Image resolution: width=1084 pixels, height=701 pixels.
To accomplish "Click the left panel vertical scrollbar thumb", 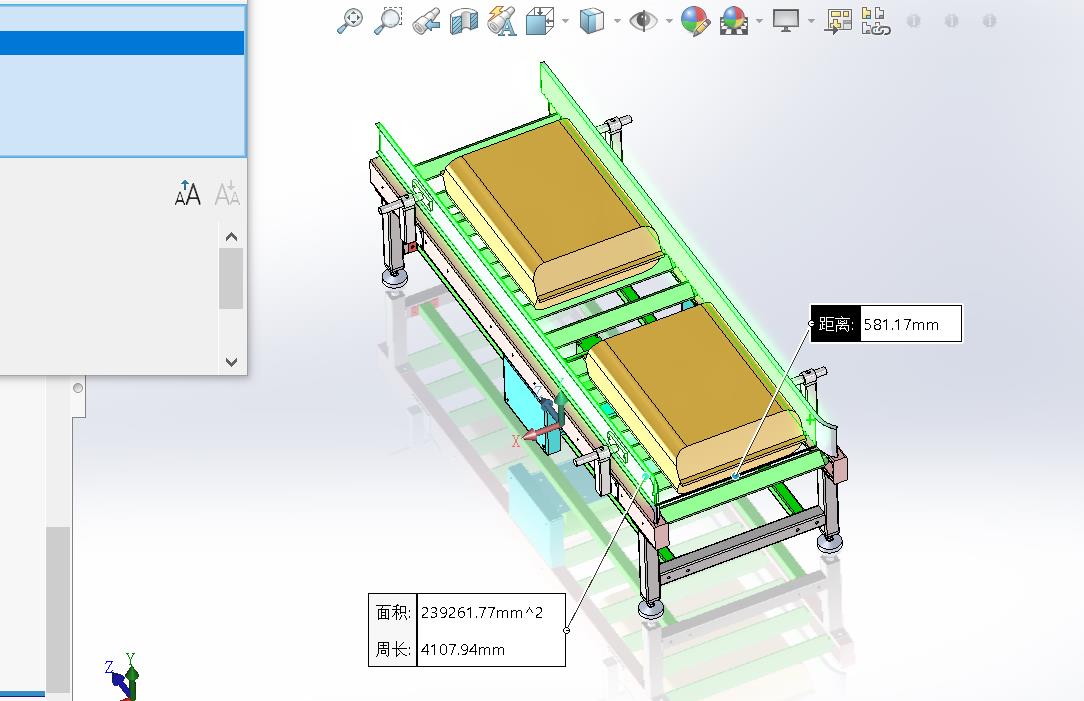I will pos(58,608).
